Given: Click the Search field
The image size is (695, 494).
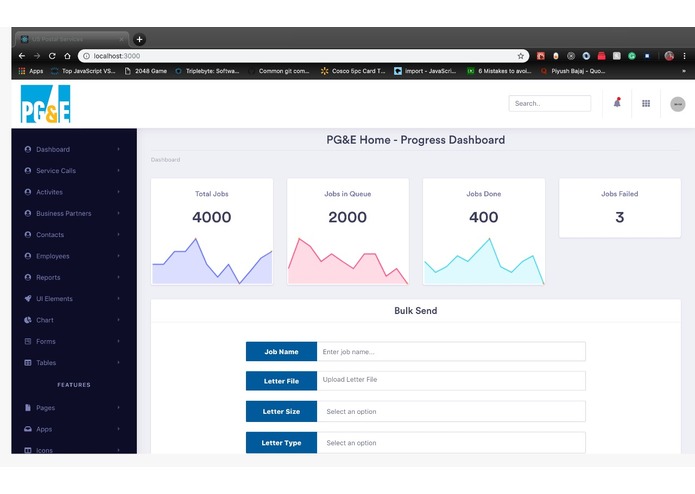Looking at the screenshot, I should [550, 103].
